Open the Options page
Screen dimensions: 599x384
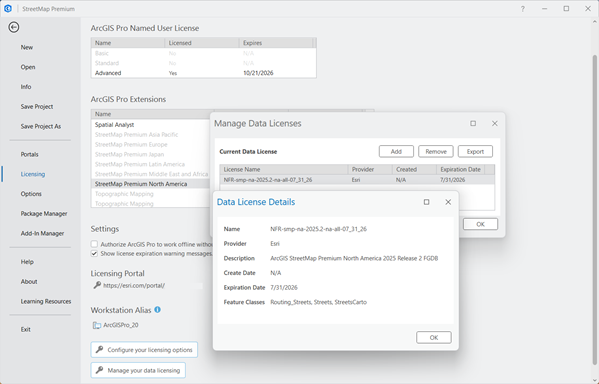pyautogui.click(x=31, y=194)
